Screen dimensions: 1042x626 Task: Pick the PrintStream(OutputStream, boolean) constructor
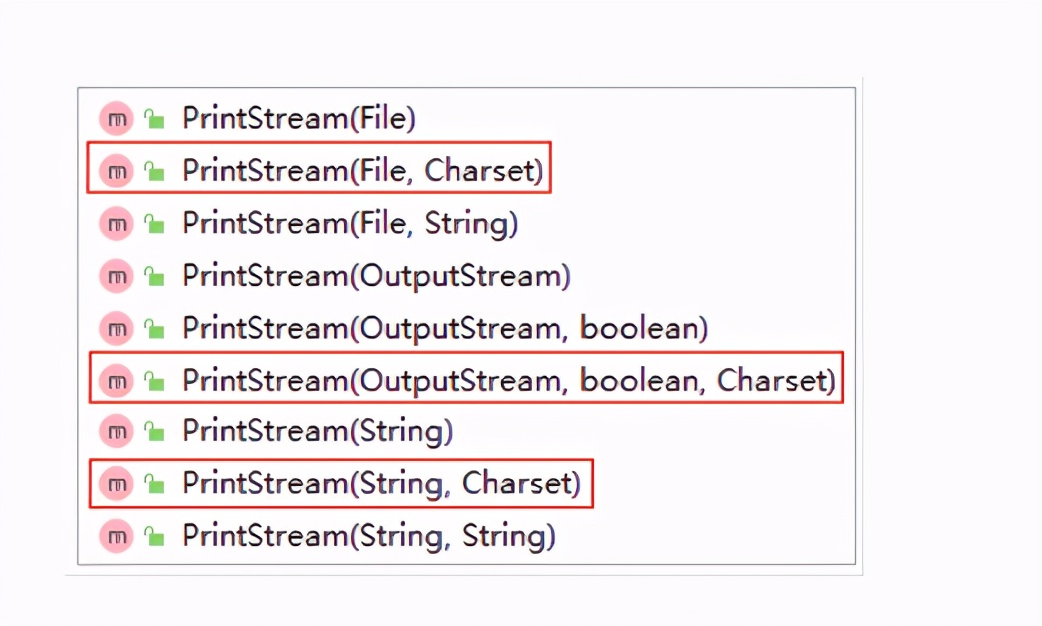click(x=444, y=328)
